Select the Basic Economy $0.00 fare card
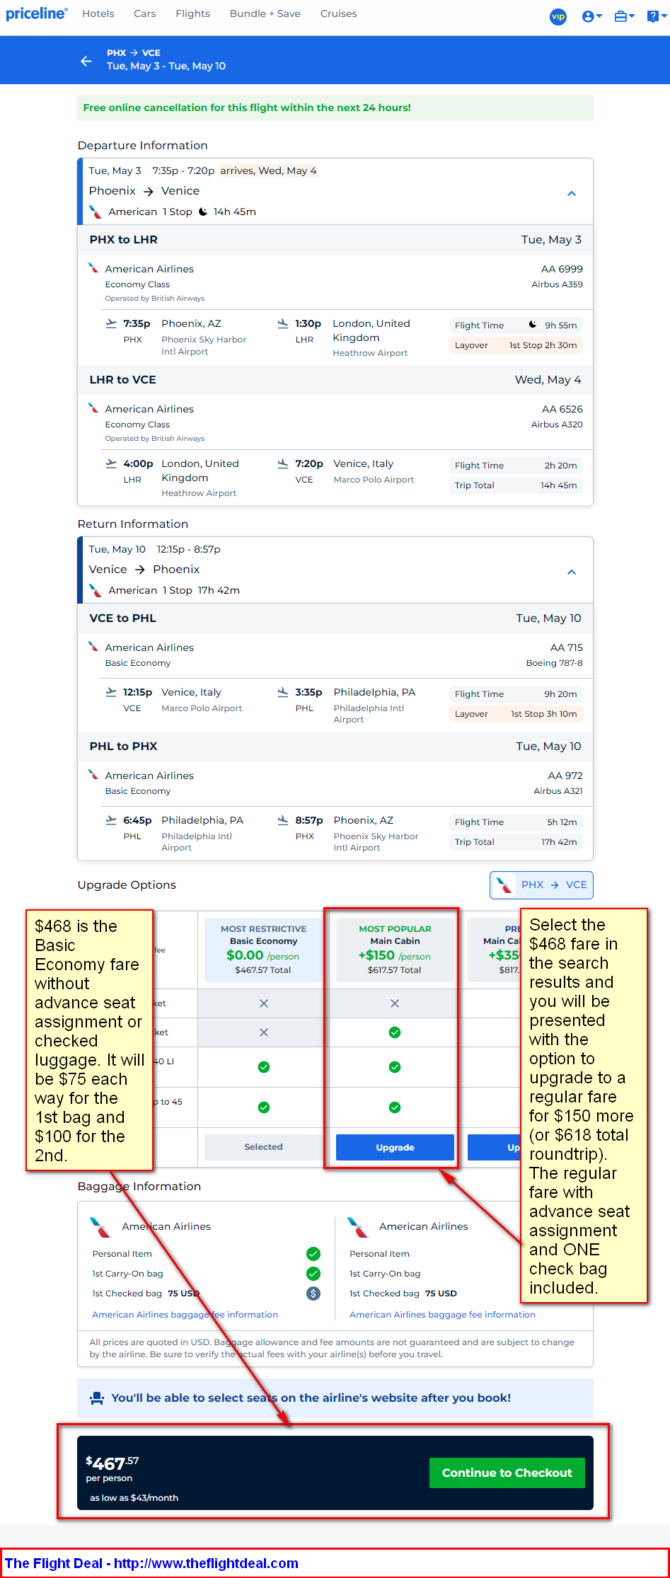Viewport: 670px width, 1578px height. pyautogui.click(x=263, y=949)
